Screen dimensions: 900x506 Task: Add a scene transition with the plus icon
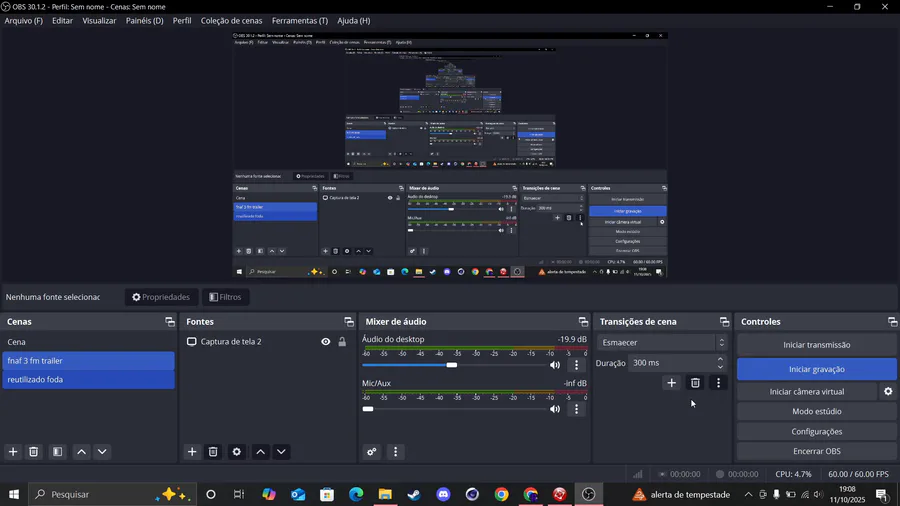click(672, 383)
